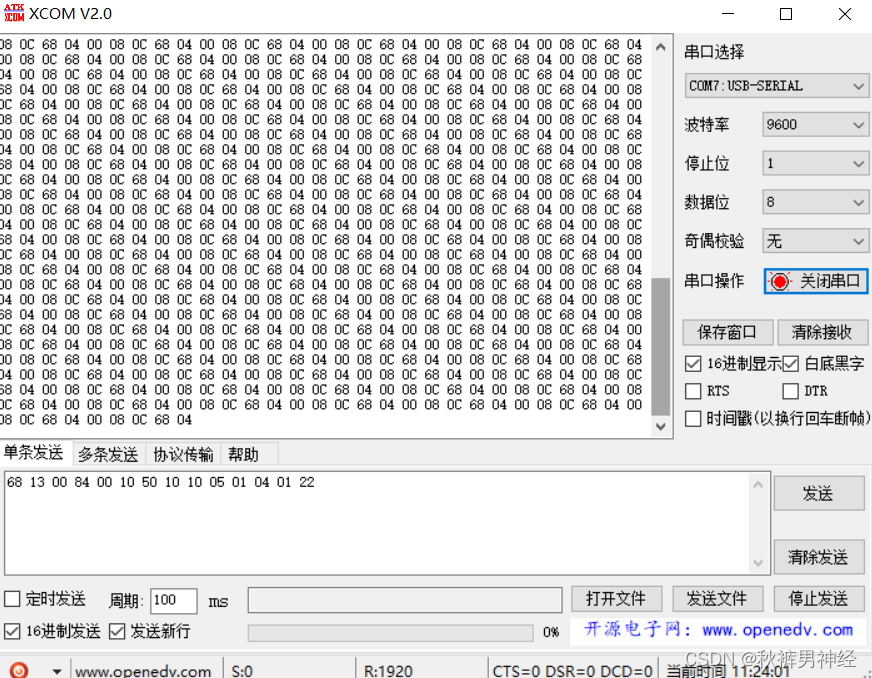Click the status indicator icon in bottom-left corner
872x678 pixels.
(19, 668)
